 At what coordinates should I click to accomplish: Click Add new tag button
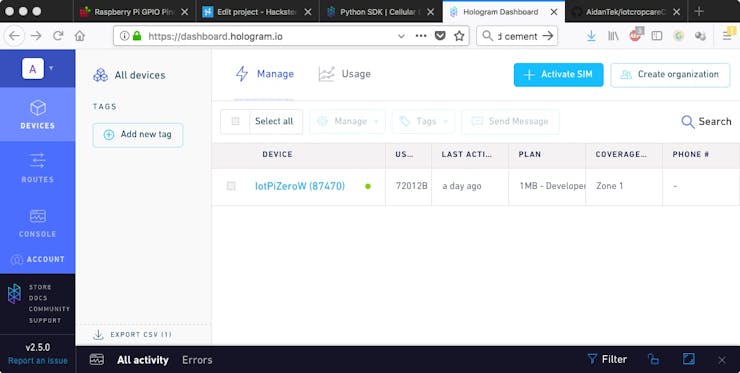coord(138,135)
